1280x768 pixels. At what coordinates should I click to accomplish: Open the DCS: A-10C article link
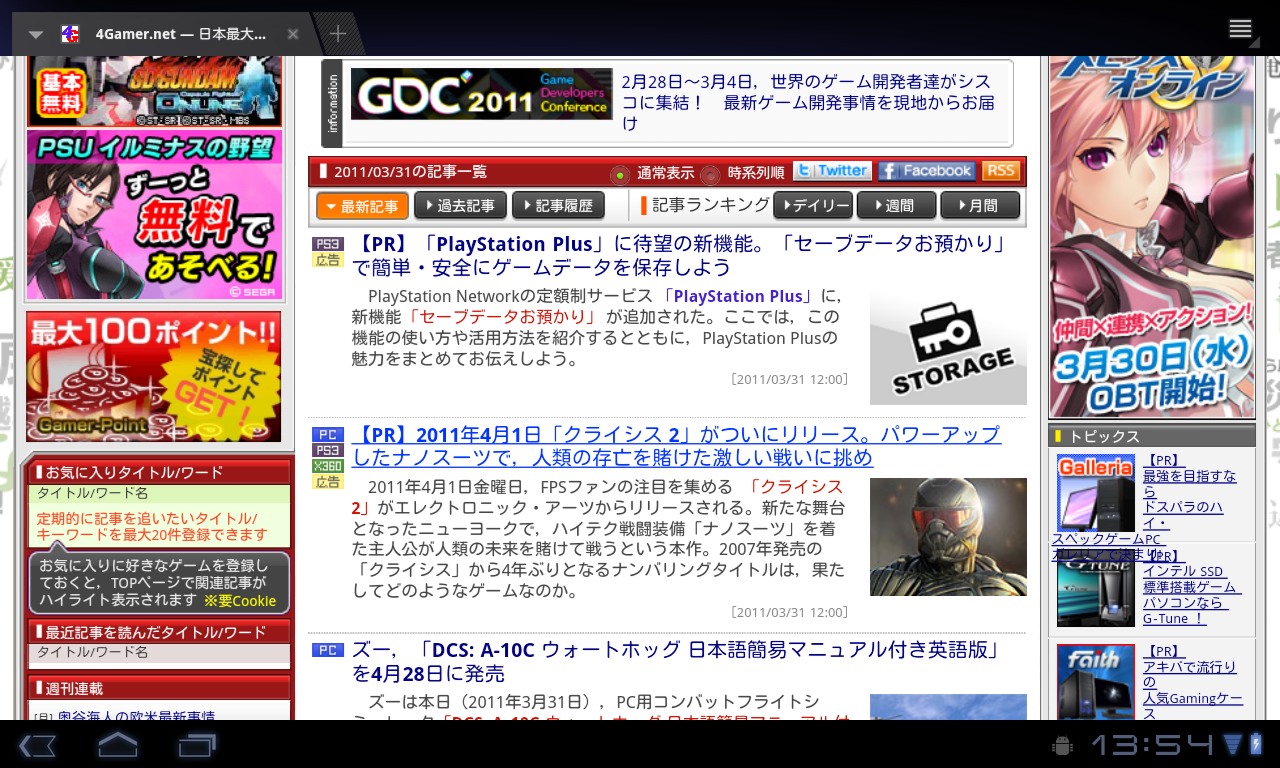tap(675, 662)
